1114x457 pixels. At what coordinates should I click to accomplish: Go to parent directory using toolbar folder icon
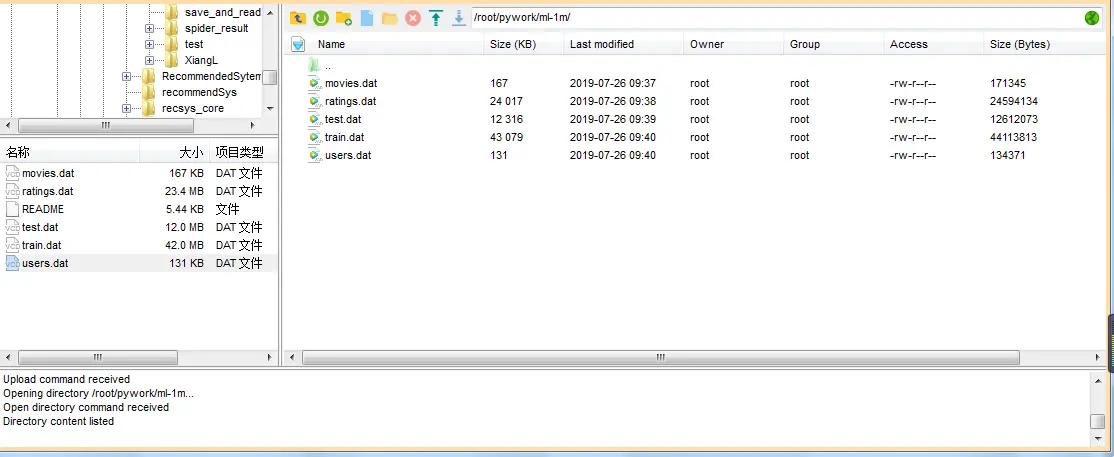(x=298, y=18)
